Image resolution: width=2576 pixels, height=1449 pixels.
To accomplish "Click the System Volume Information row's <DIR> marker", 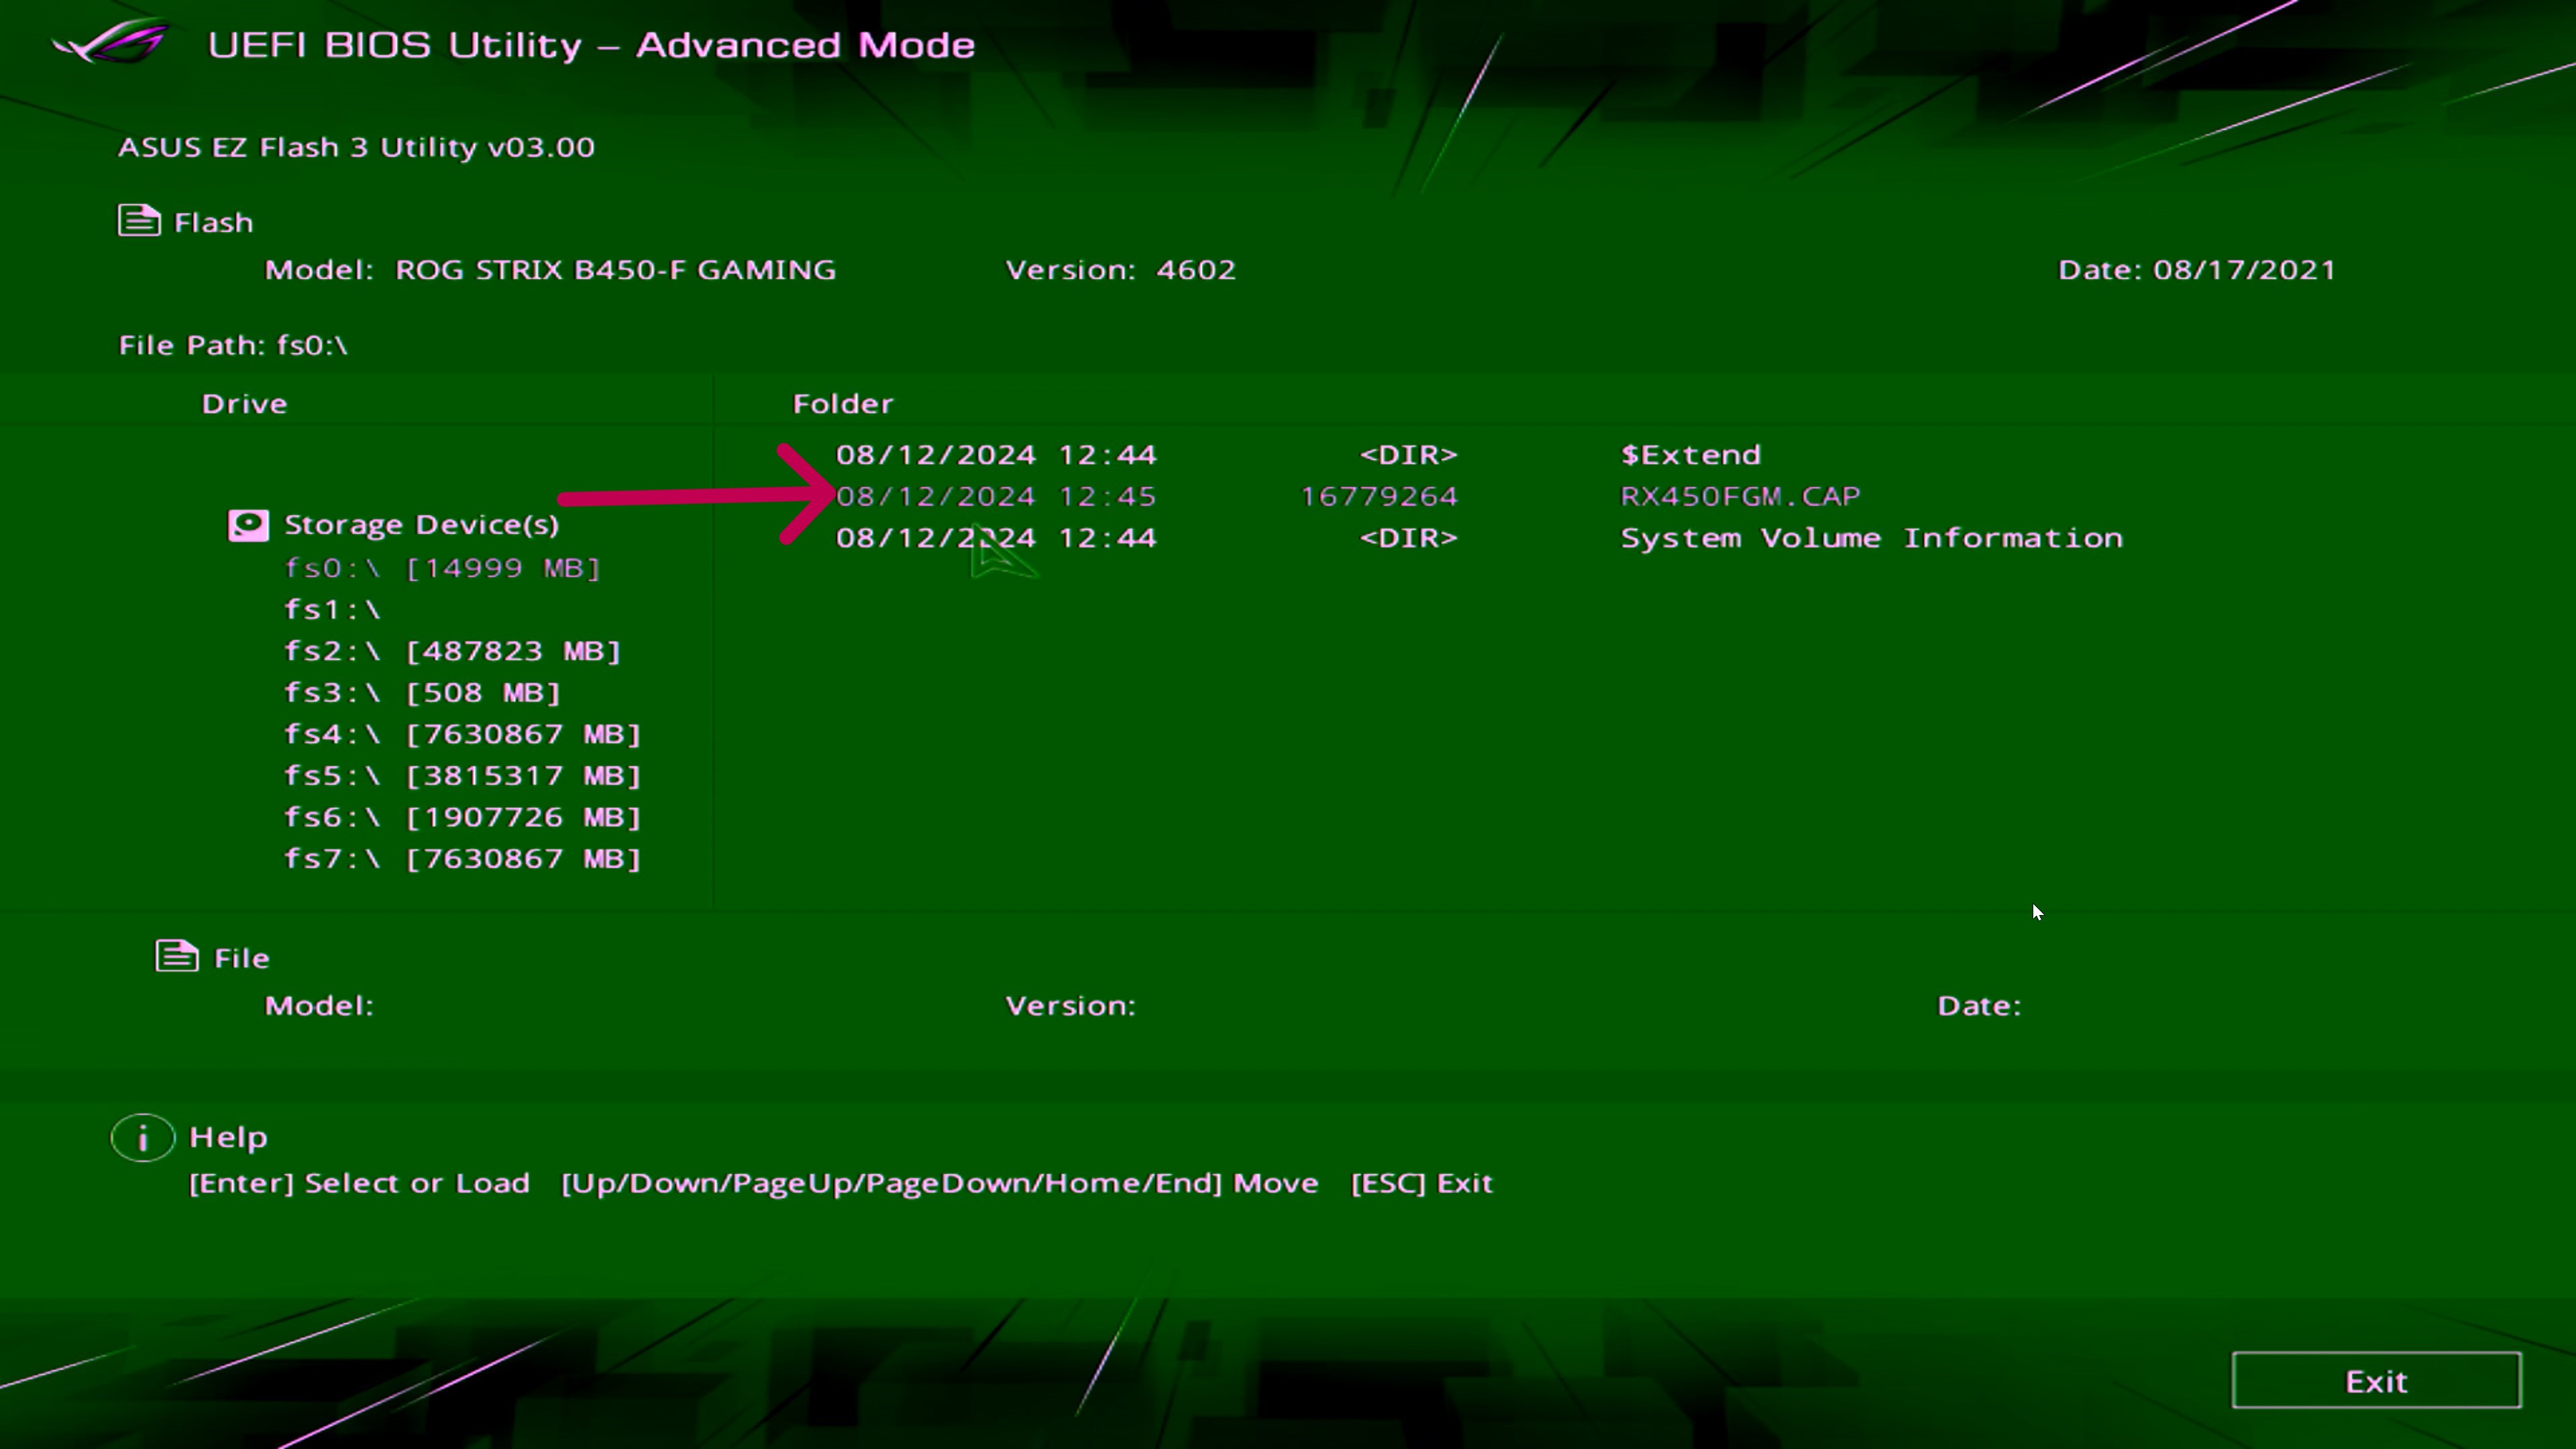I will tap(1408, 538).
